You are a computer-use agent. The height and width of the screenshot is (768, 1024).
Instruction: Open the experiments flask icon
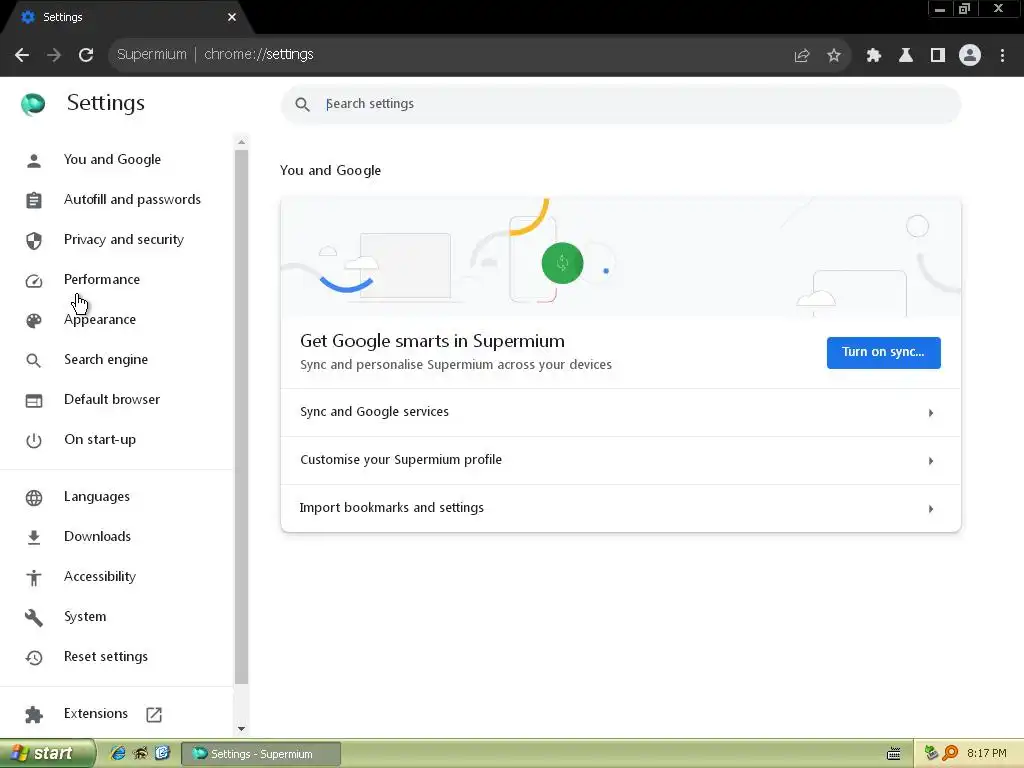click(906, 55)
